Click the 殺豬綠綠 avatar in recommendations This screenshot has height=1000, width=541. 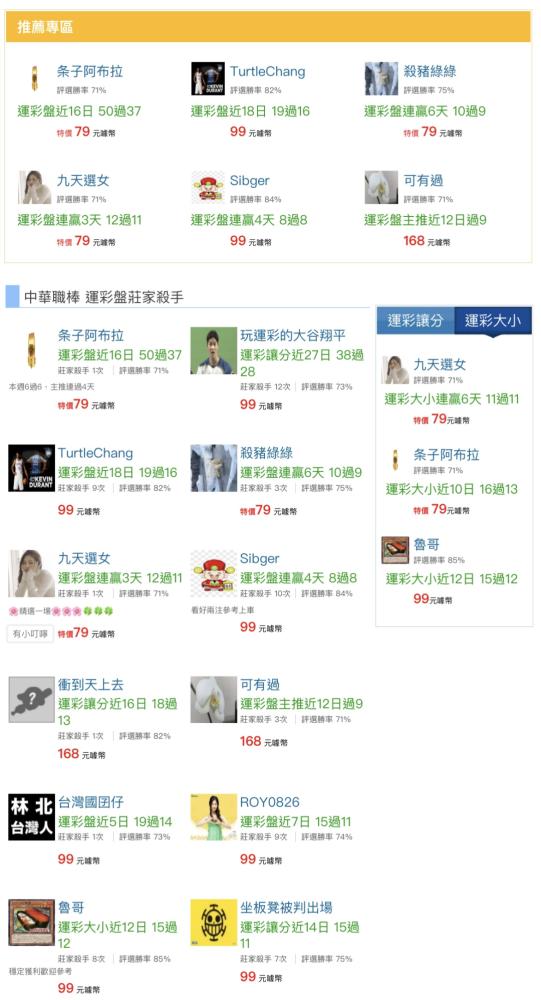pyautogui.click(x=382, y=79)
